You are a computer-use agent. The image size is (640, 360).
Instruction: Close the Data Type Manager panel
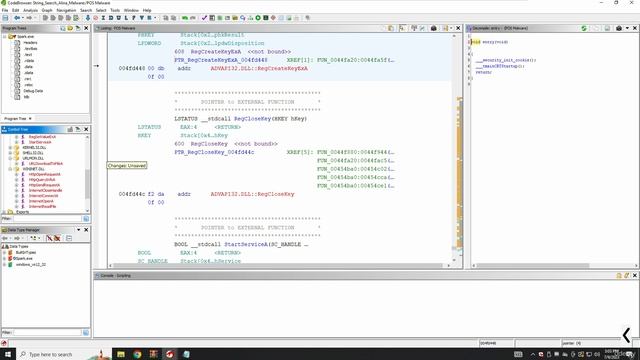(86, 230)
